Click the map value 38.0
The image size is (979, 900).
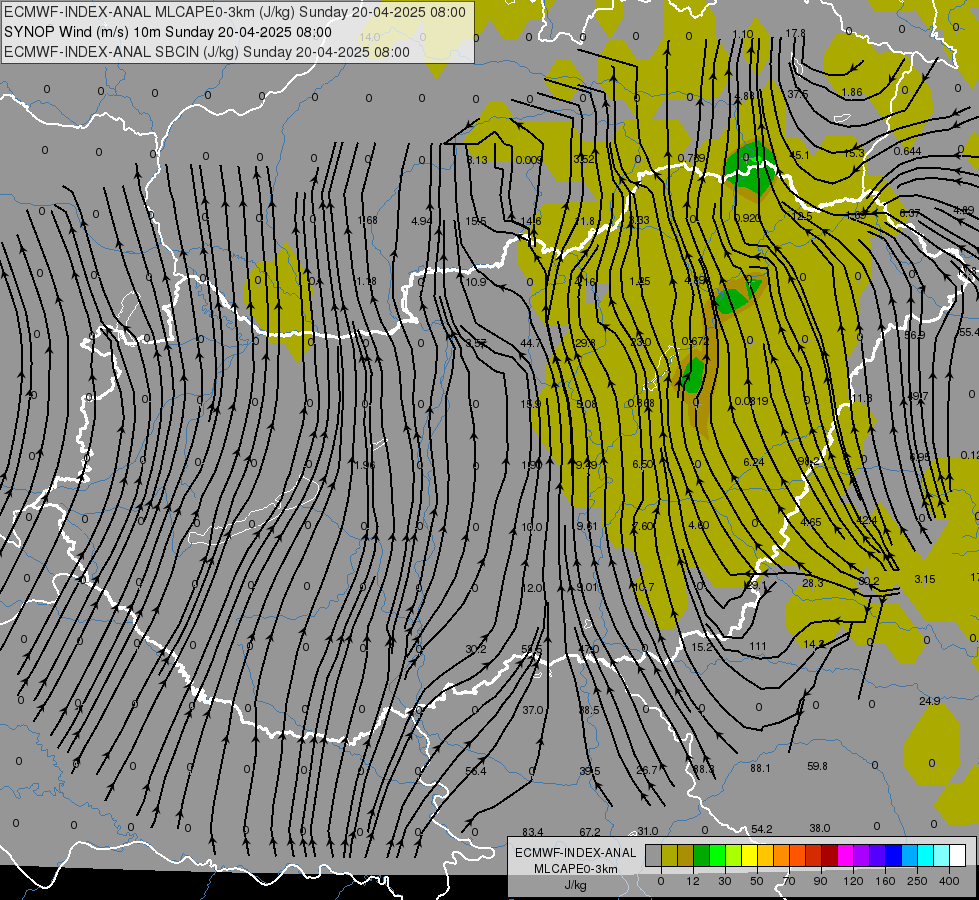(x=820, y=828)
